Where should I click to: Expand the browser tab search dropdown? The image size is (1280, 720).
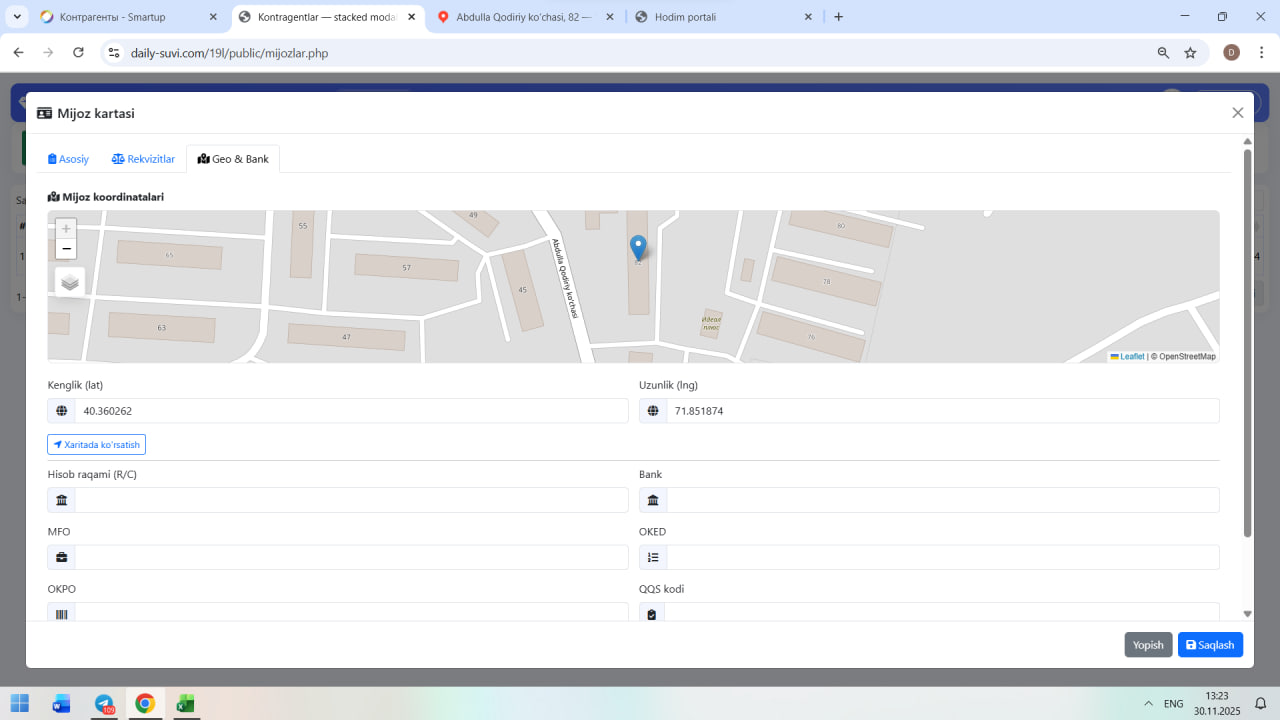tap(17, 17)
